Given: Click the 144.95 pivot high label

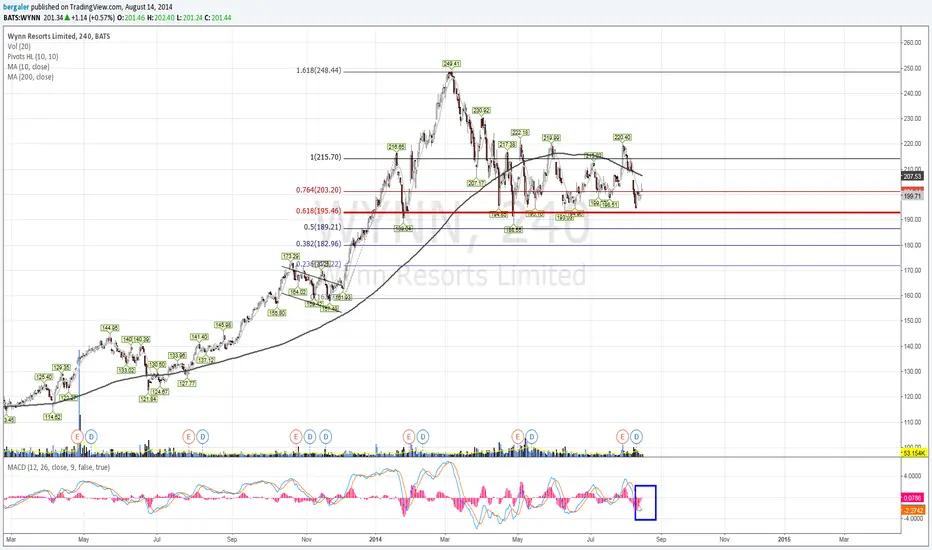Looking at the screenshot, I should click(x=109, y=328).
